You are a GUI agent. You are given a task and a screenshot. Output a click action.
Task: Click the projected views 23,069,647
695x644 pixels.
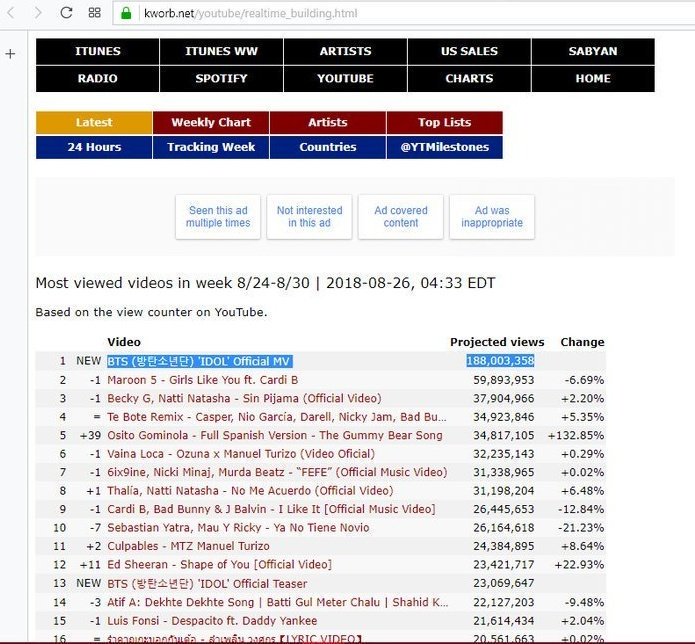tap(504, 583)
